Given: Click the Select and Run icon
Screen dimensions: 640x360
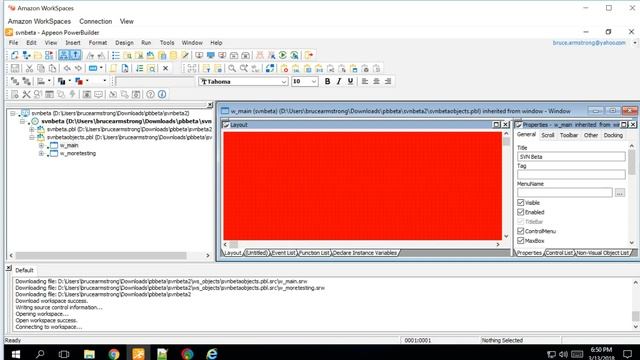Looking at the screenshot, I should [294, 55].
